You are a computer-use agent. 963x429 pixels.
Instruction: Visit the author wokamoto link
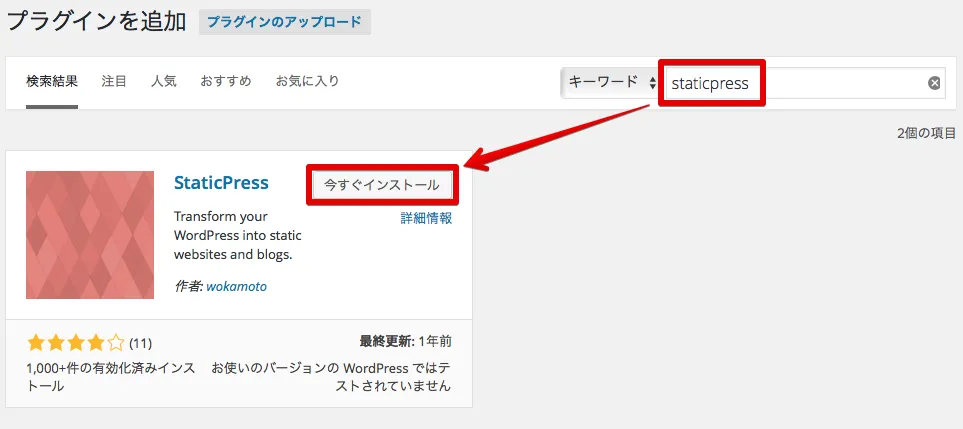236,286
